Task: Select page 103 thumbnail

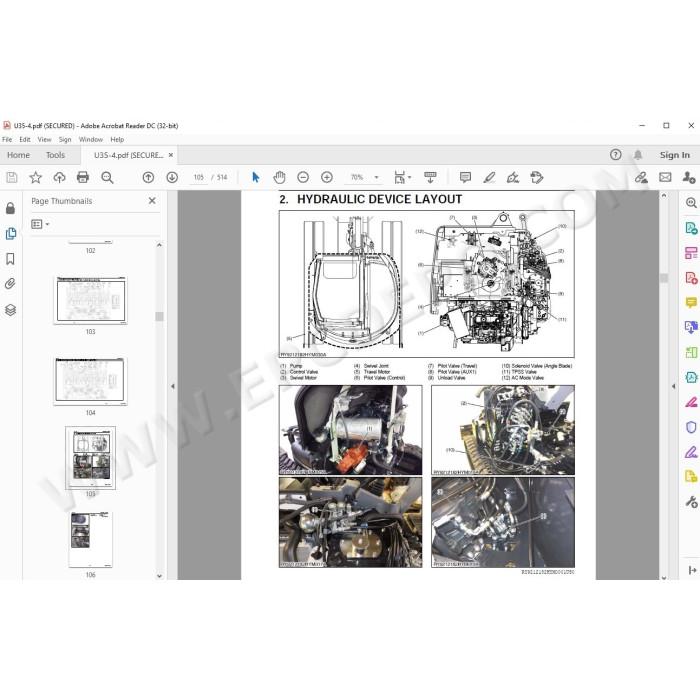Action: click(x=90, y=300)
